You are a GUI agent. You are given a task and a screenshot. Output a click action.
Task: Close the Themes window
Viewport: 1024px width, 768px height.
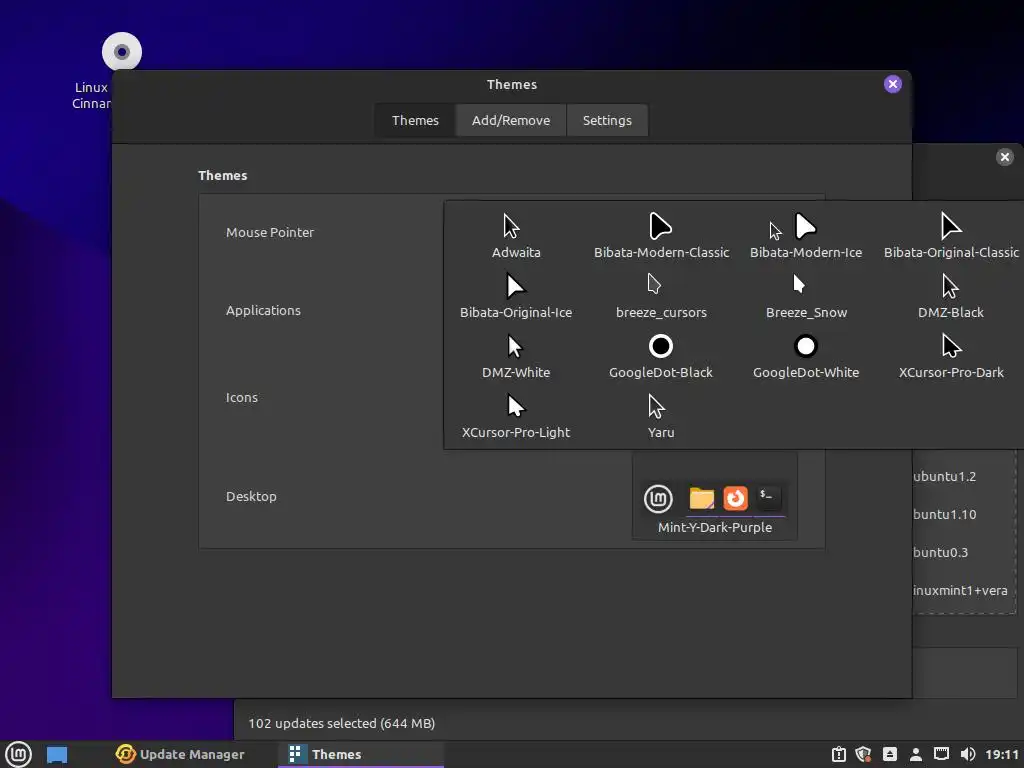click(x=893, y=84)
